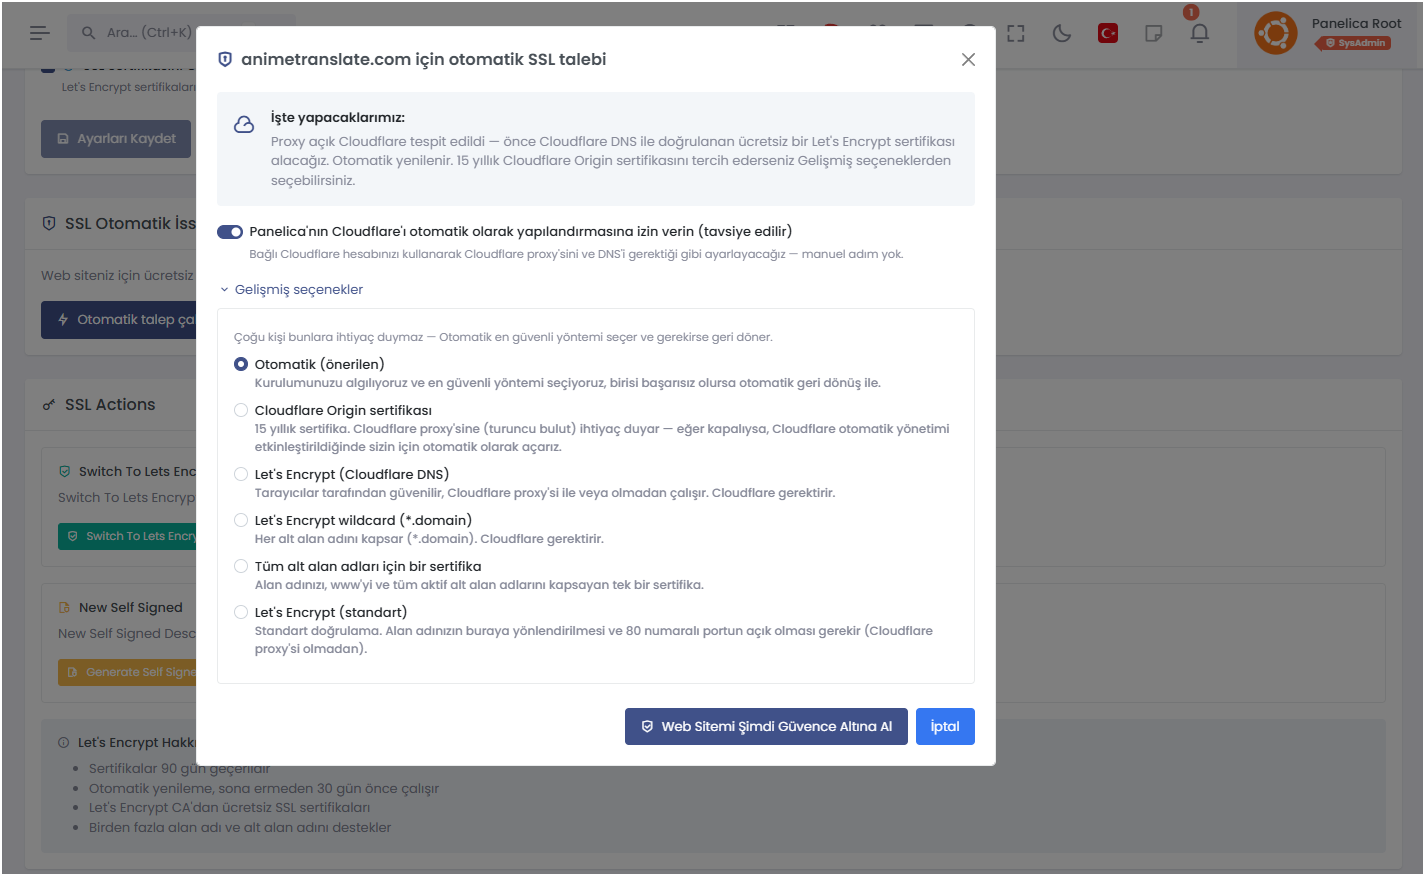The height and width of the screenshot is (876, 1425).
Task: Click the Panelica Root user avatar
Action: tap(1276, 33)
